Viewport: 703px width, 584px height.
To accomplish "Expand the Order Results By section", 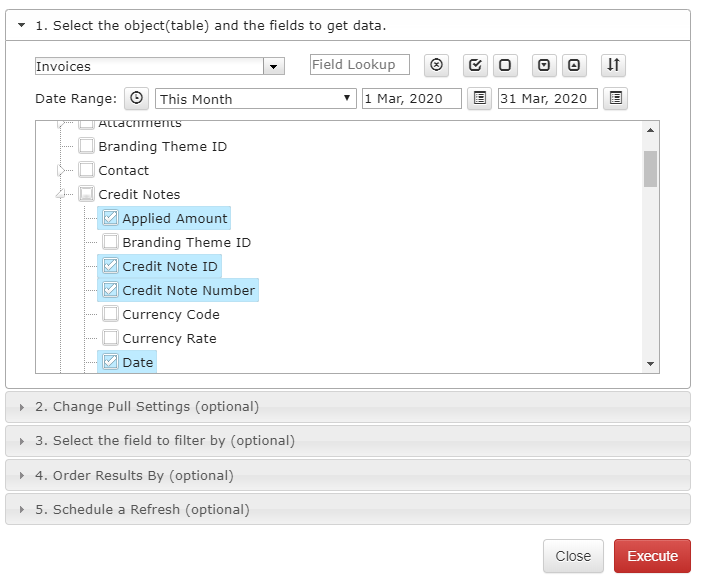I will coord(348,476).
